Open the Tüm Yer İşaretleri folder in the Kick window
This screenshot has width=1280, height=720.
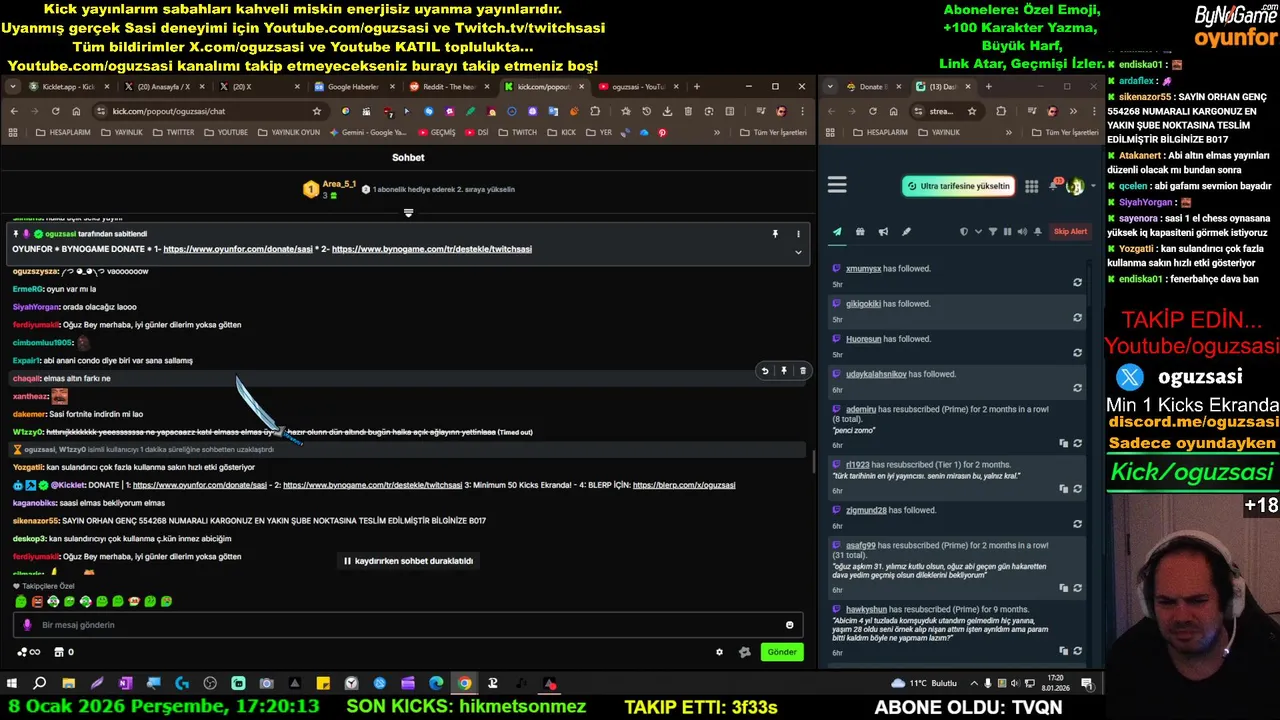point(773,132)
